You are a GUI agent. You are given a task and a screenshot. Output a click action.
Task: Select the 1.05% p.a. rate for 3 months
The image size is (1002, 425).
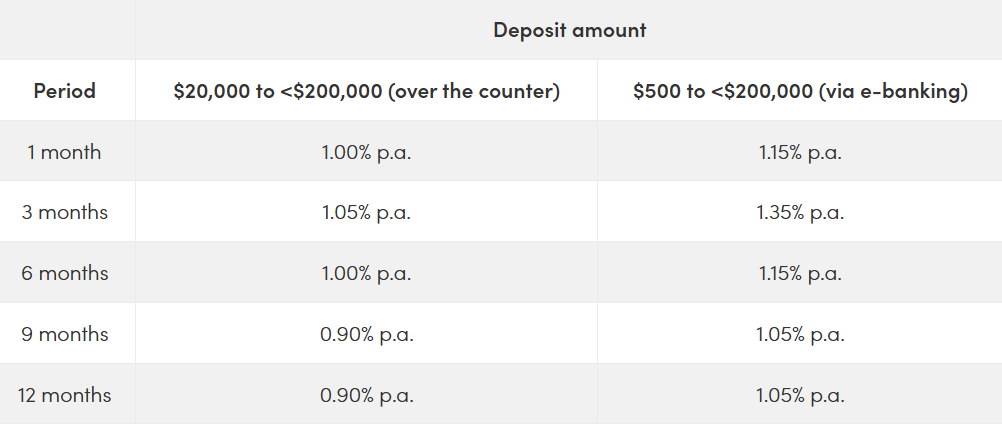point(366,213)
